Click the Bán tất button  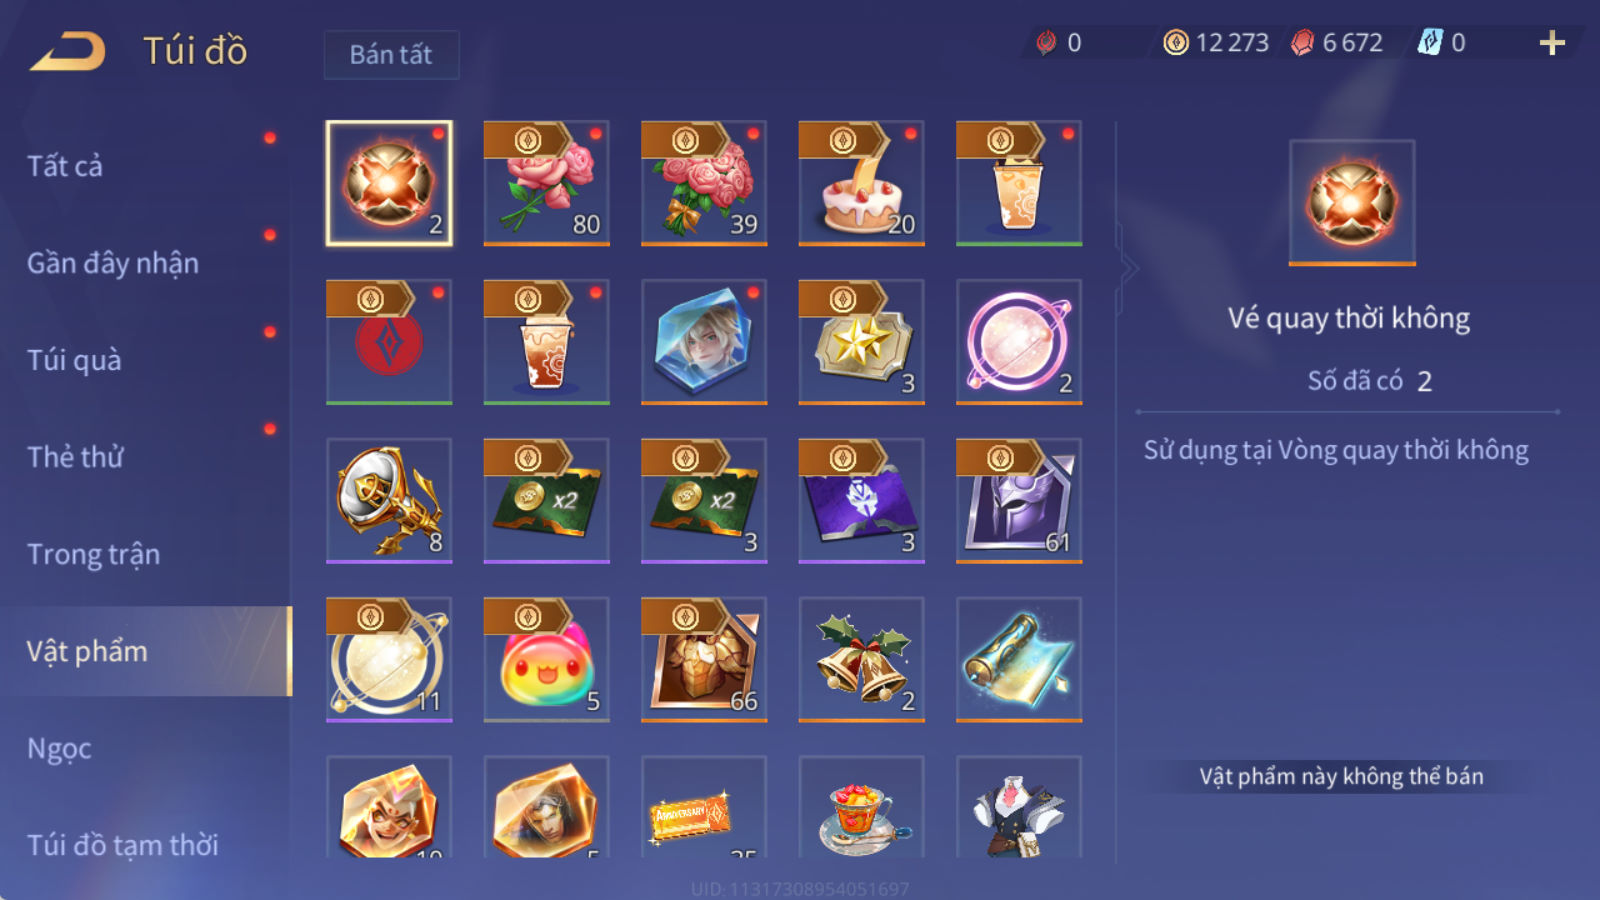[391, 54]
